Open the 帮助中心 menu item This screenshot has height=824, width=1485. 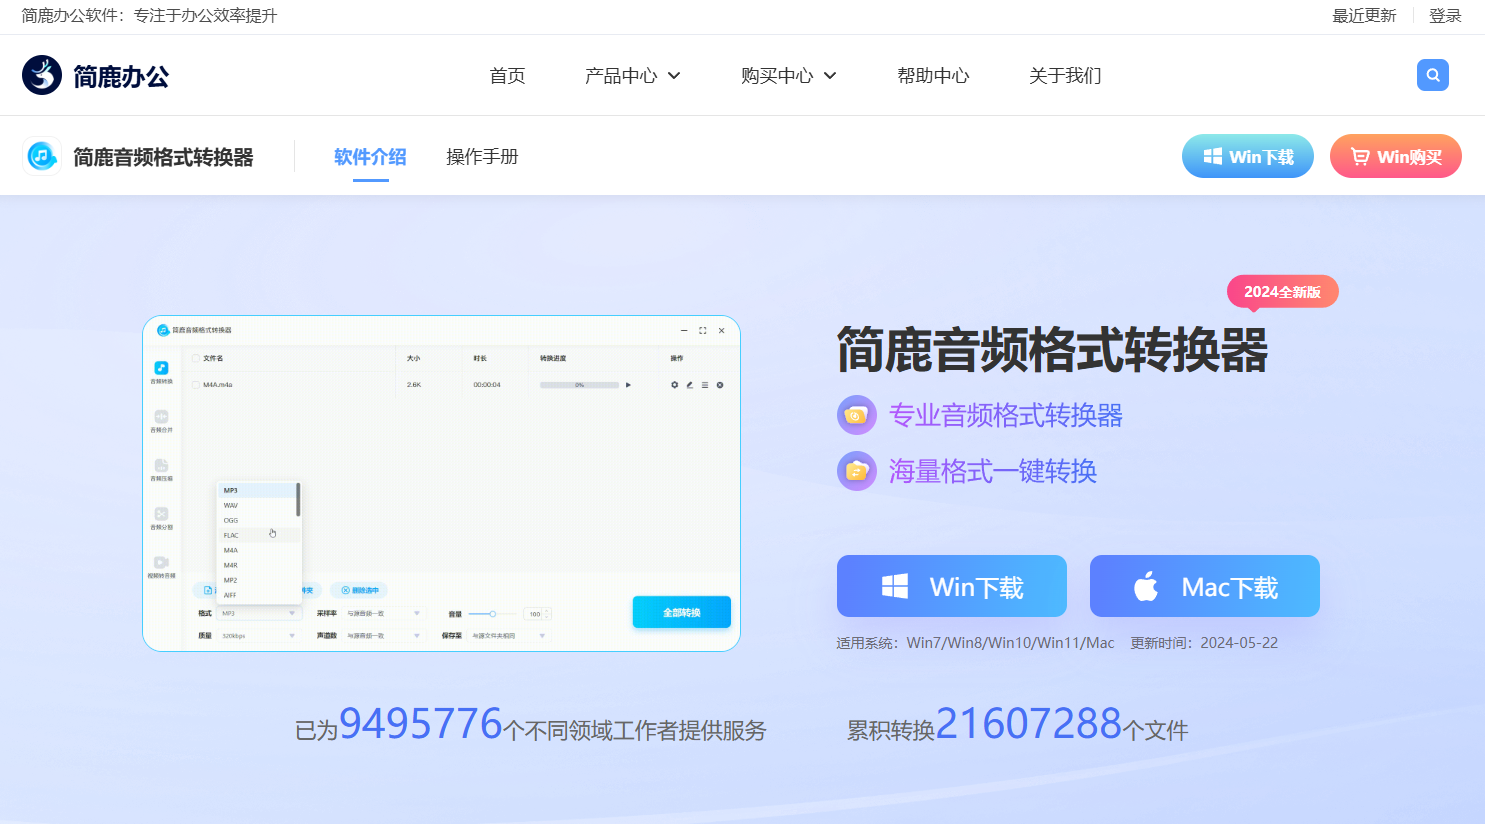tap(933, 76)
